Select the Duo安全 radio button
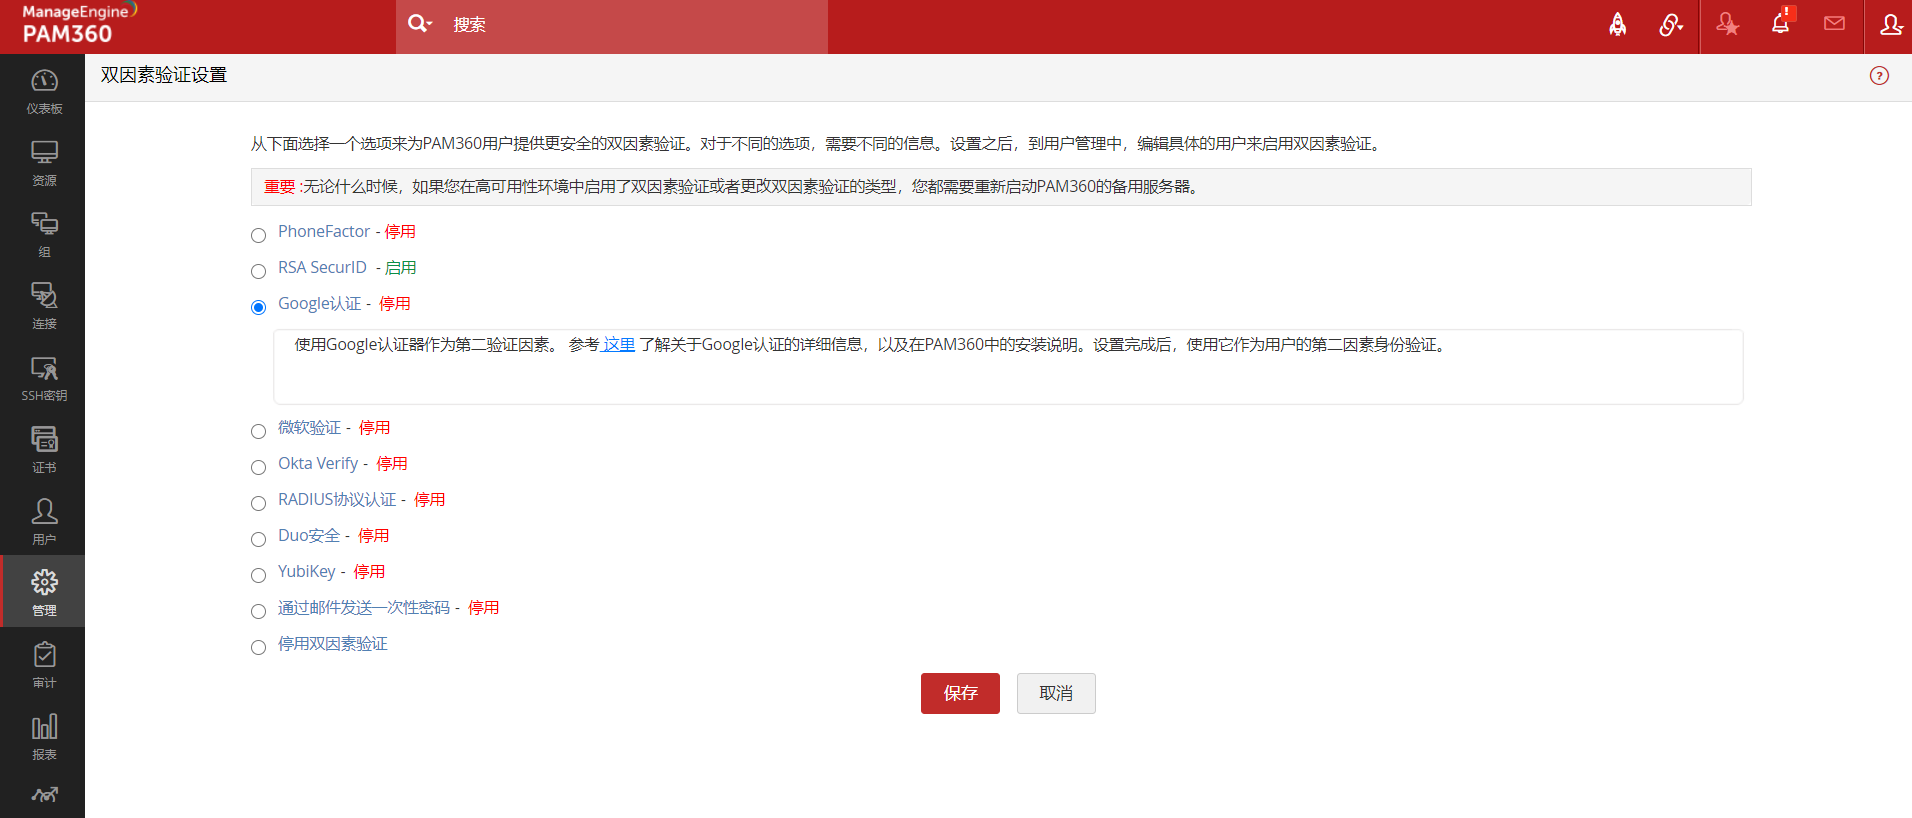This screenshot has height=818, width=1912. [258, 539]
